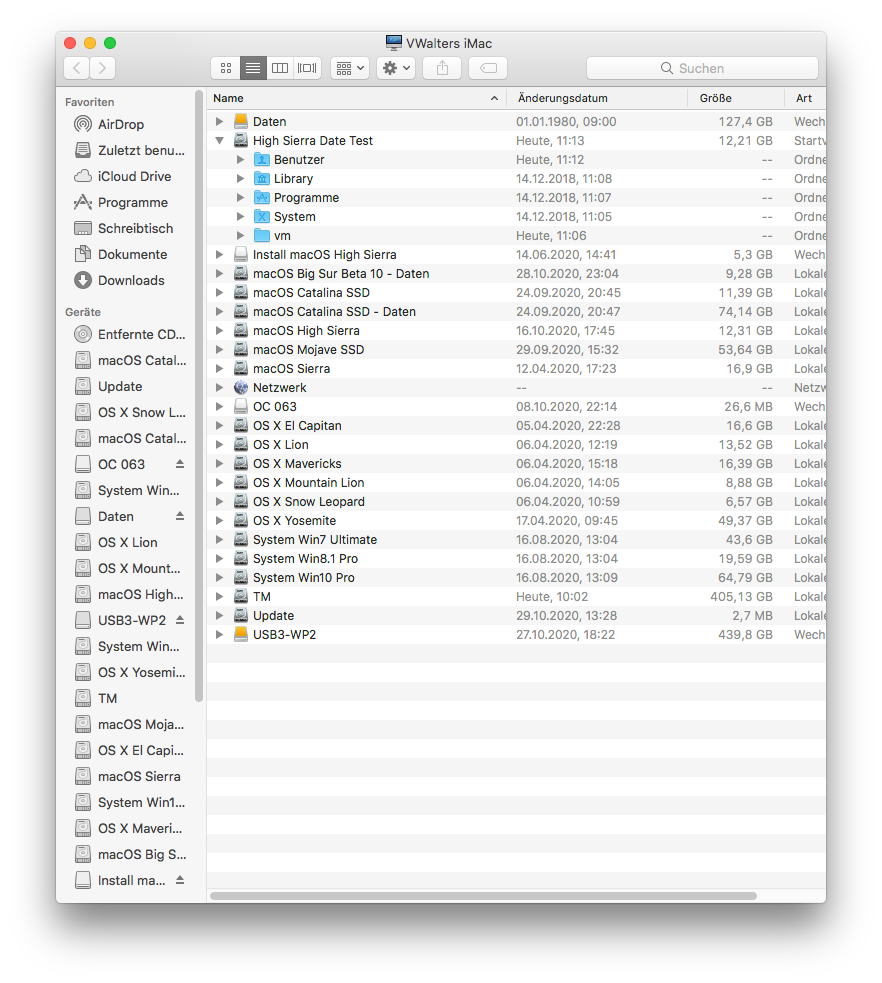This screenshot has height=983, width=882.
Task: Click the Suchen search field
Action: pos(702,68)
